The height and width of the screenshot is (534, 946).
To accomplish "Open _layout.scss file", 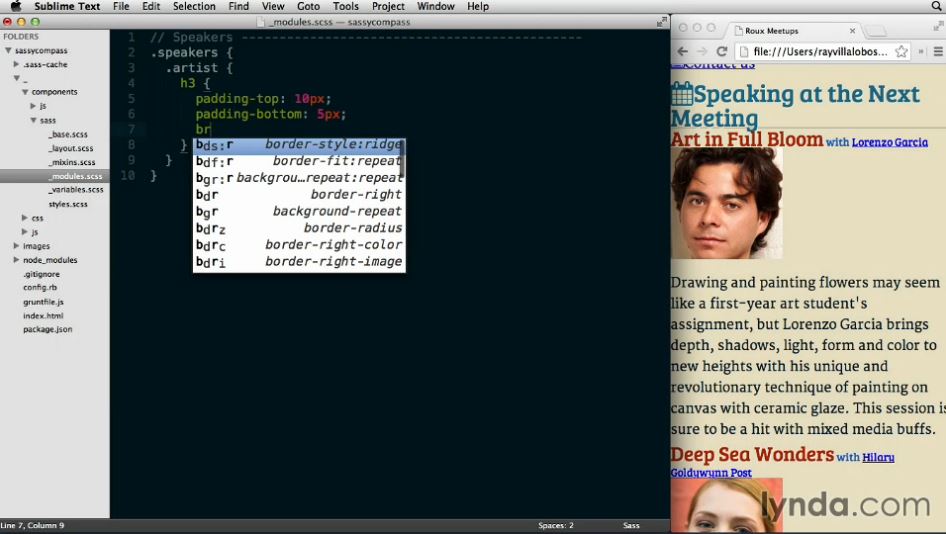I will point(71,148).
